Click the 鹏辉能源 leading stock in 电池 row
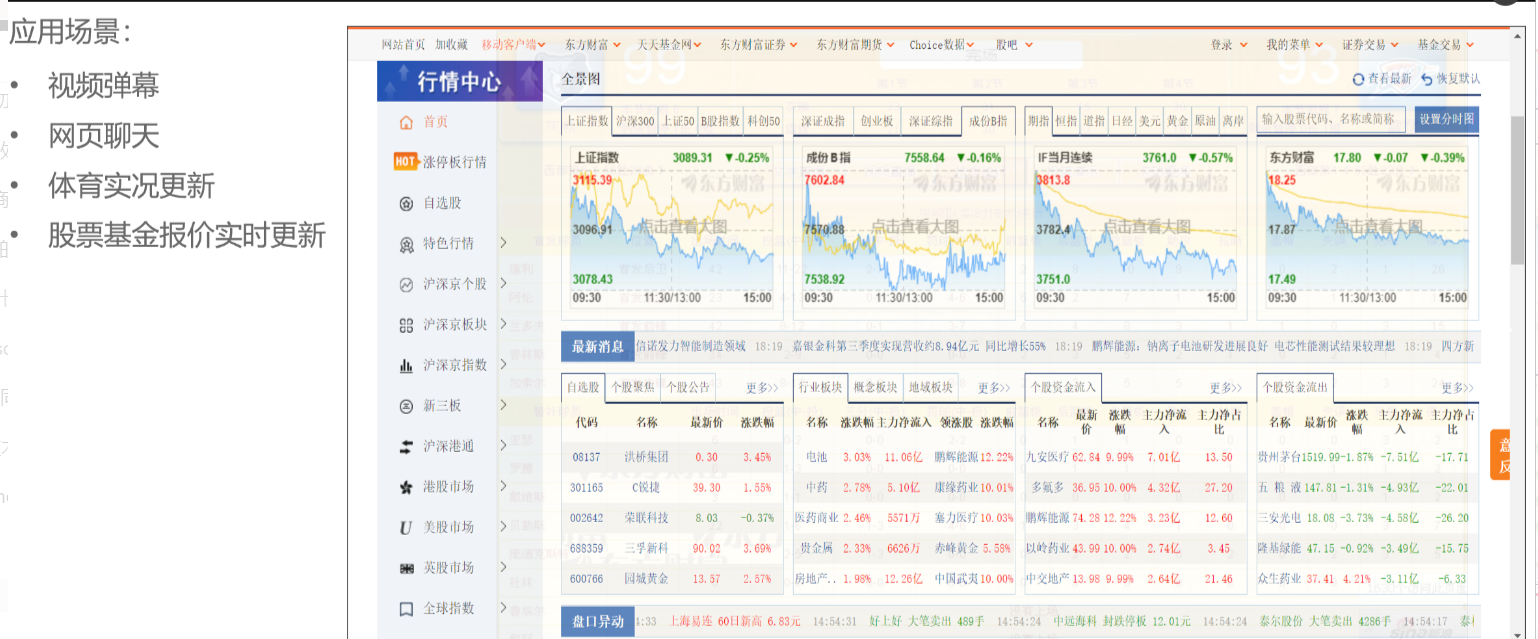Image resolution: width=1538 pixels, height=639 pixels. point(956,457)
